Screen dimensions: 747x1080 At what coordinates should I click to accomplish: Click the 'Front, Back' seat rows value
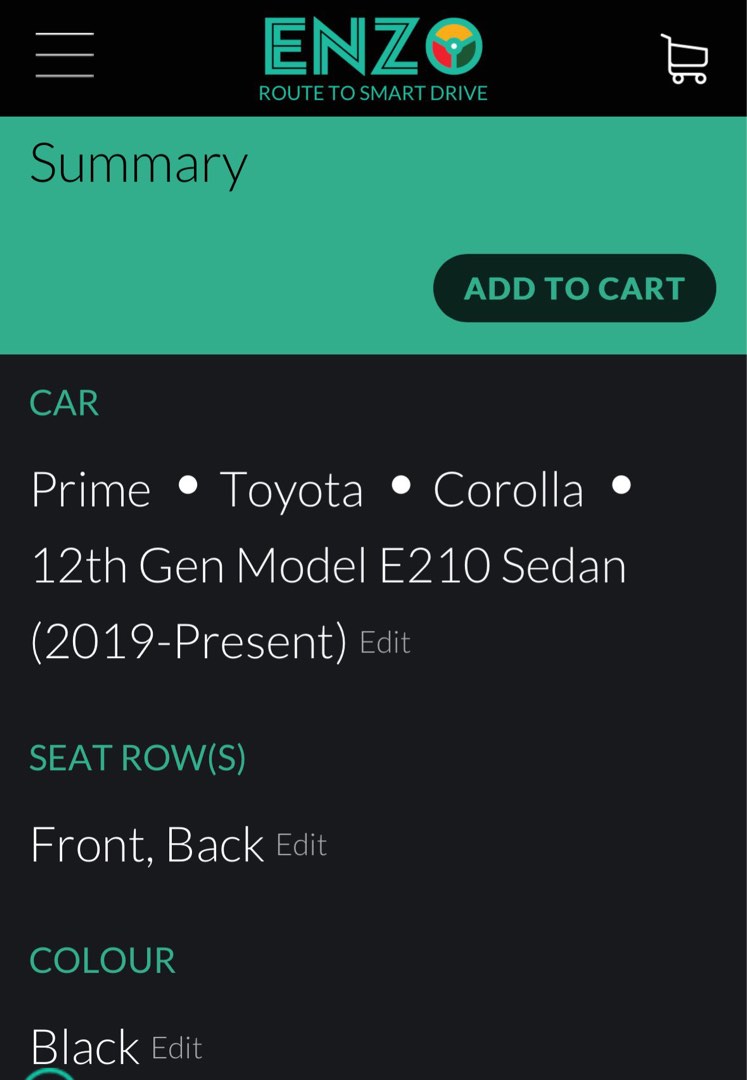pyautogui.click(x=147, y=846)
